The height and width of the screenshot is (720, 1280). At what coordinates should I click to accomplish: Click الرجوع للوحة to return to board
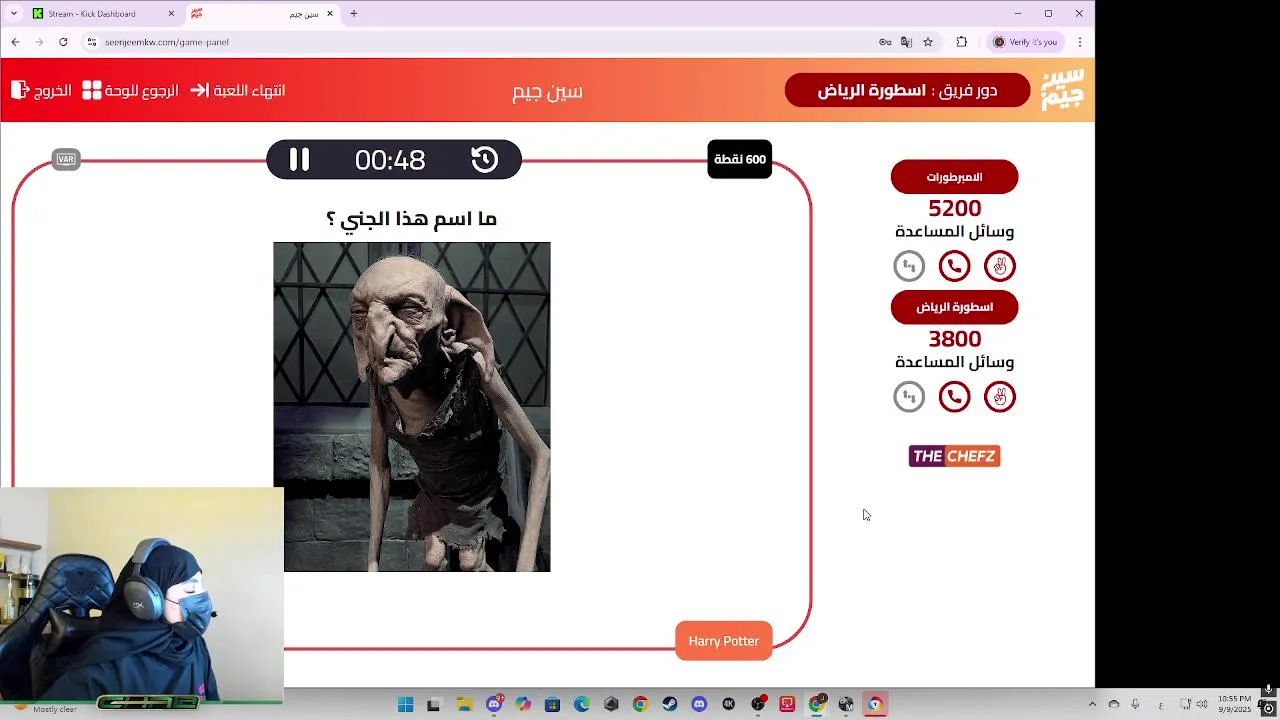point(130,90)
